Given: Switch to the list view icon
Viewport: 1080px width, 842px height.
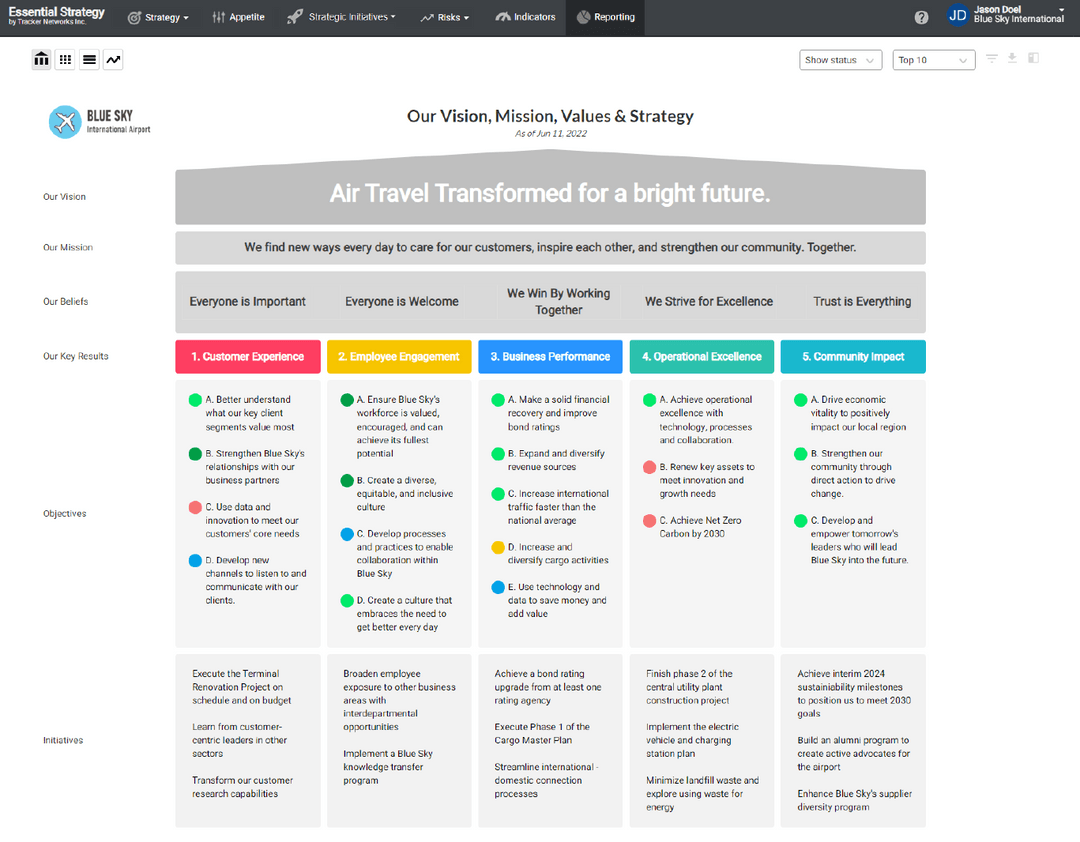Looking at the screenshot, I should [88, 59].
